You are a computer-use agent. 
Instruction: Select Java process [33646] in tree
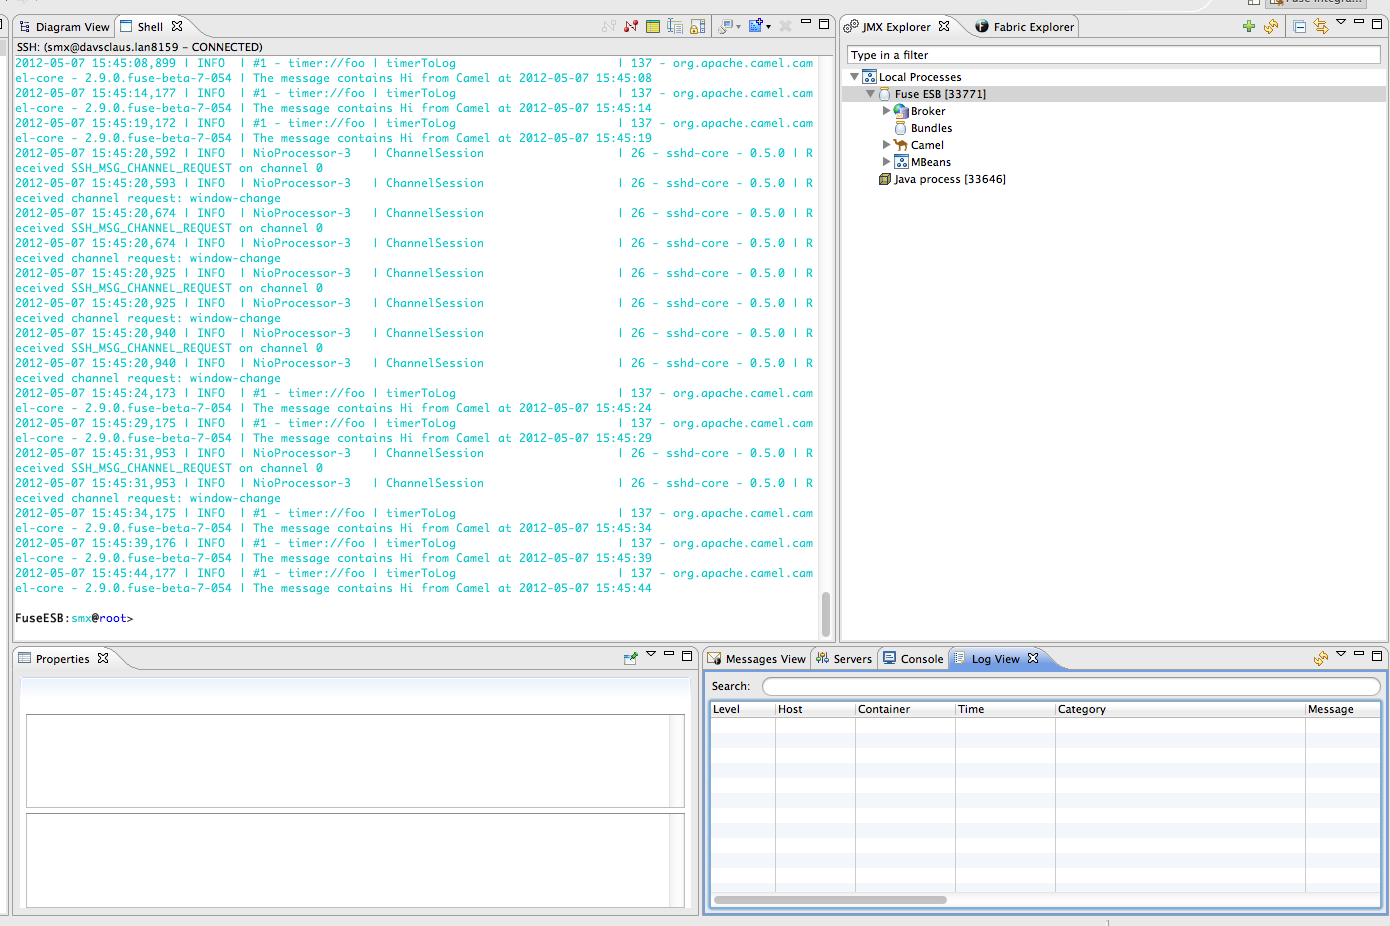[x=949, y=179]
